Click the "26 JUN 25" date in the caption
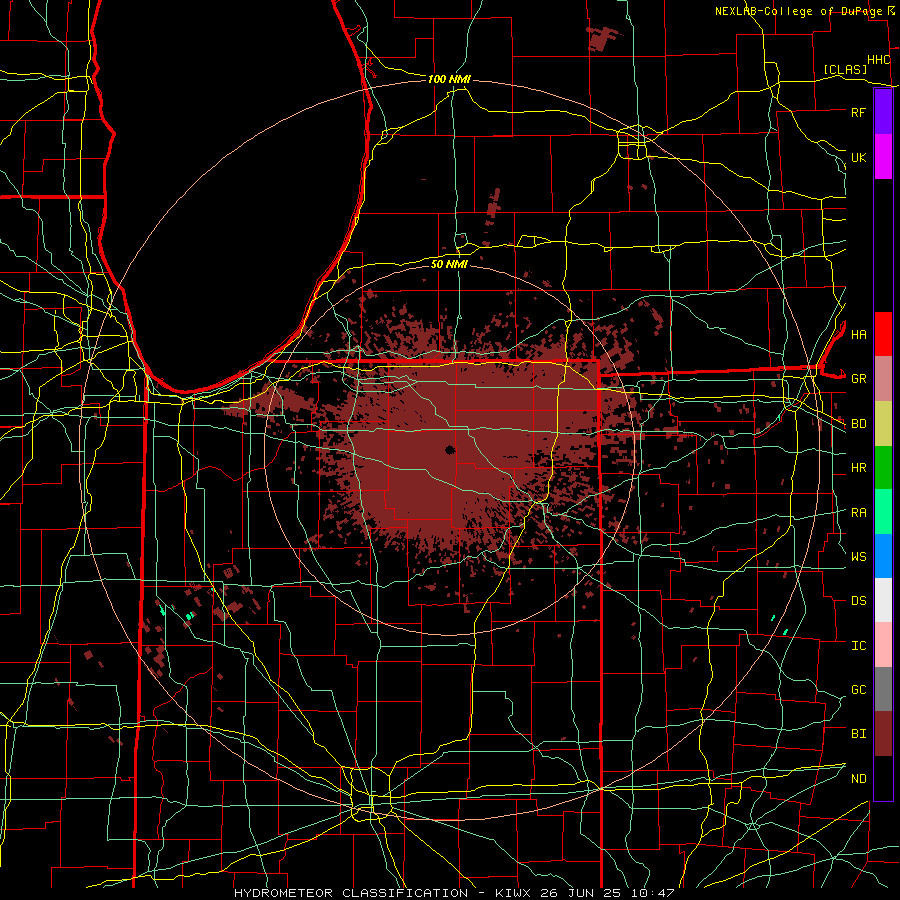Screen dimensions: 900x900 (x=584, y=893)
